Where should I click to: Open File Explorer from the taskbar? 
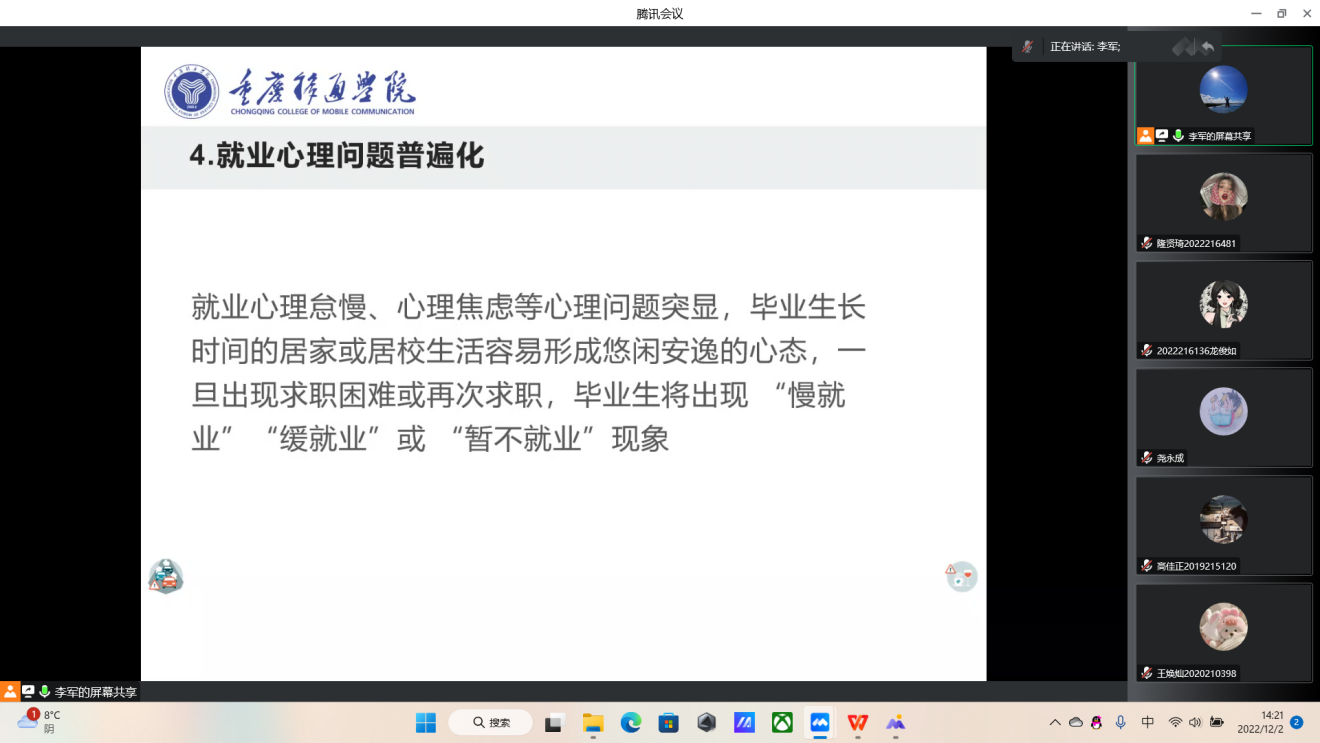point(593,722)
